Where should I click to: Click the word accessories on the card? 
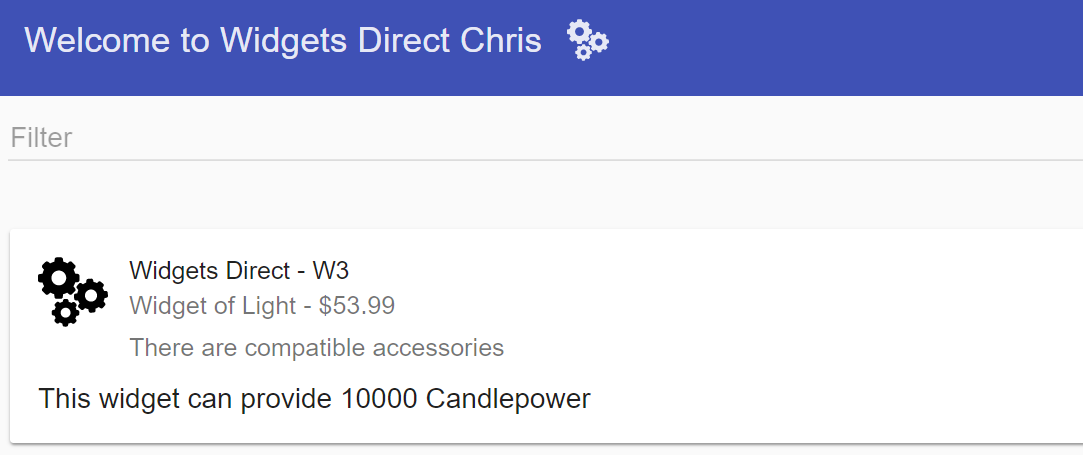(439, 347)
